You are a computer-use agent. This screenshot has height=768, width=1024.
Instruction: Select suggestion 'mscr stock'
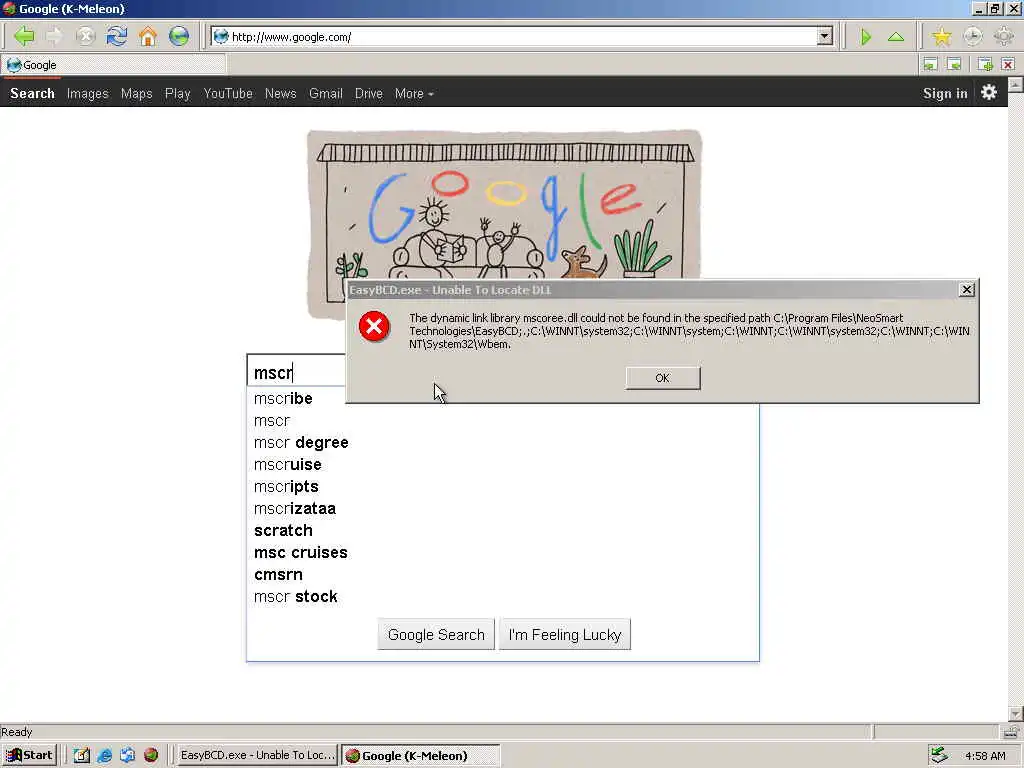[x=296, y=596]
